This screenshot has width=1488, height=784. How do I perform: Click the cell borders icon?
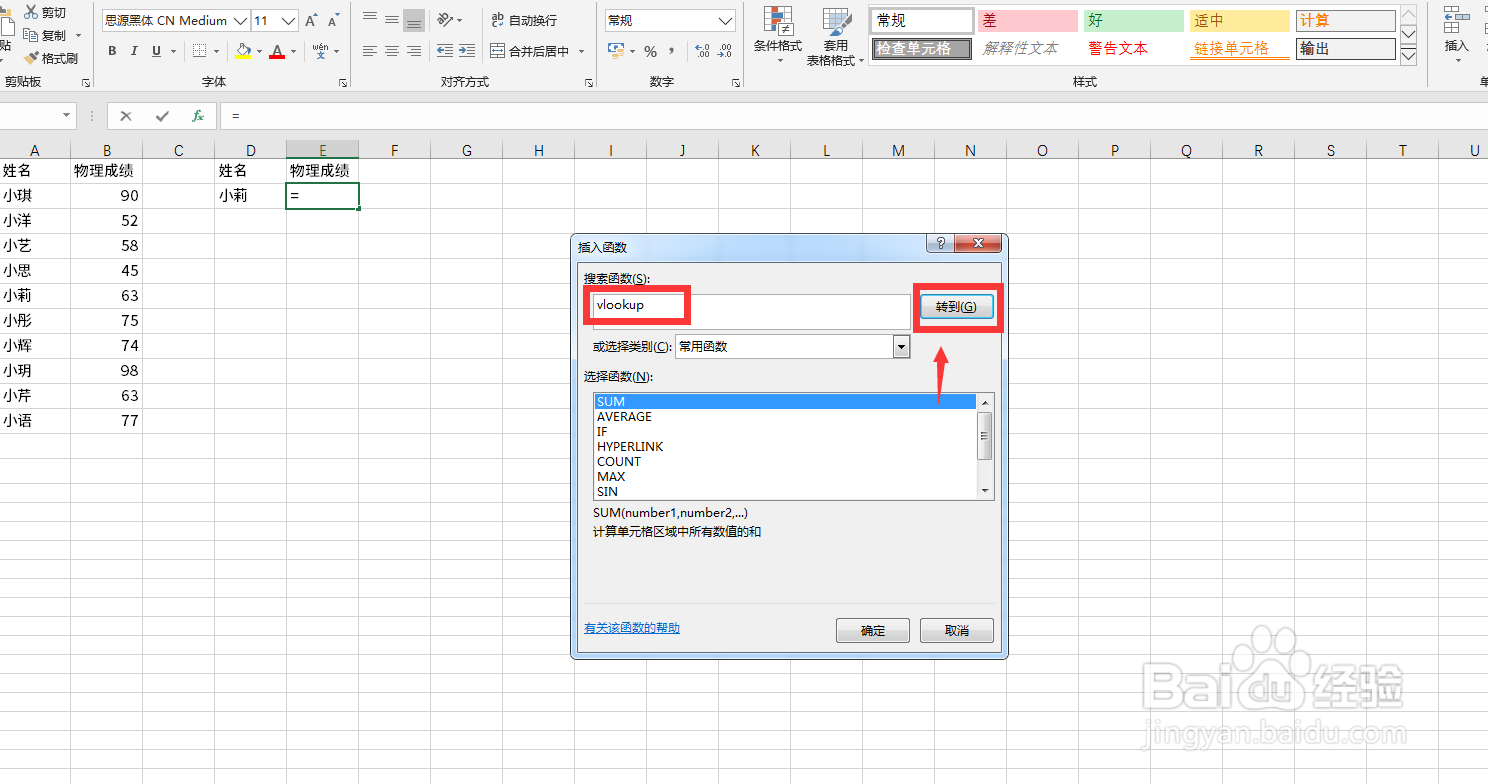tap(200, 51)
